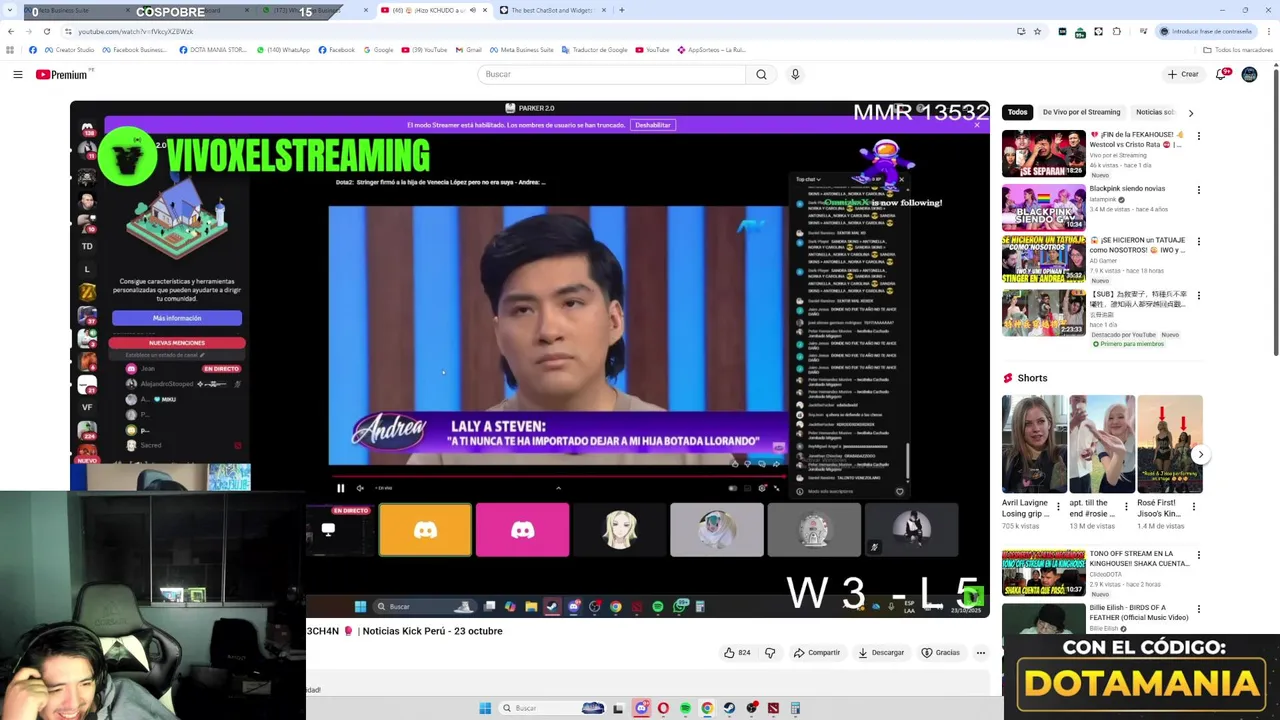The height and width of the screenshot is (720, 1280).
Task: Click the Compartir share button
Action: point(817,653)
